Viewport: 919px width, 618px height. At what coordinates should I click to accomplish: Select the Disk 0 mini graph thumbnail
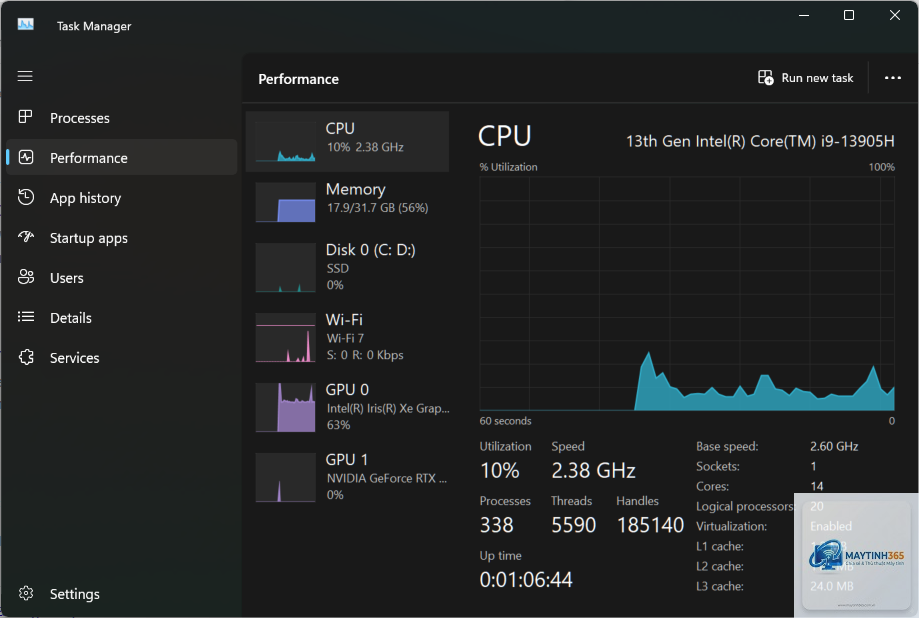pos(285,267)
